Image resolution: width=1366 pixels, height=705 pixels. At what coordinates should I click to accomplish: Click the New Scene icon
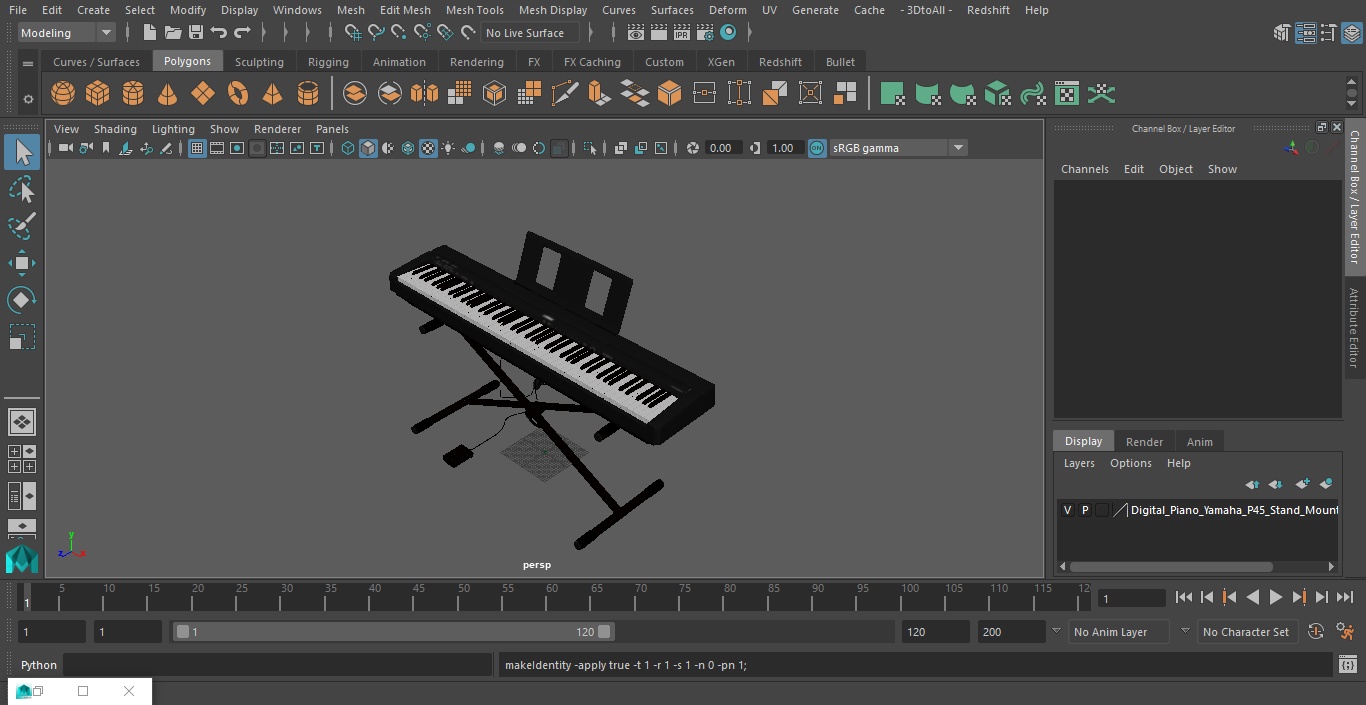coord(149,33)
